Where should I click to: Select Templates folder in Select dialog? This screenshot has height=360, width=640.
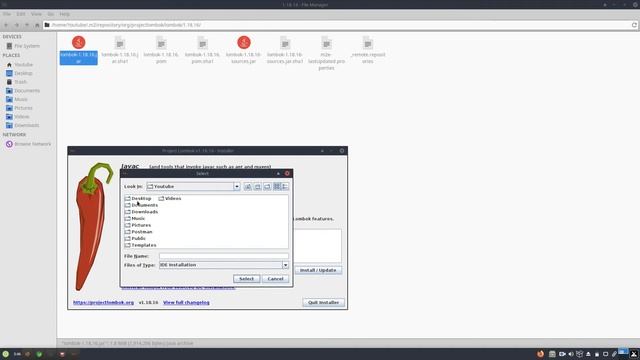pos(140,245)
